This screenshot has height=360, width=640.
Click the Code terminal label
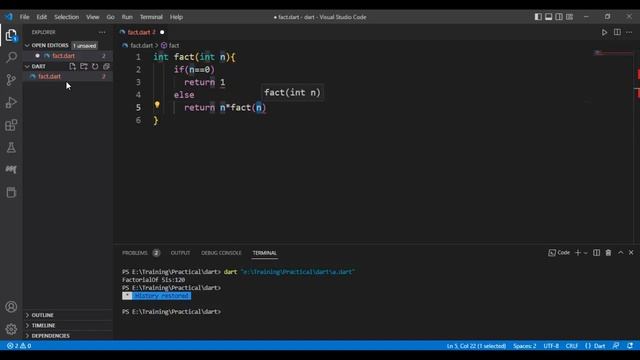click(x=563, y=253)
